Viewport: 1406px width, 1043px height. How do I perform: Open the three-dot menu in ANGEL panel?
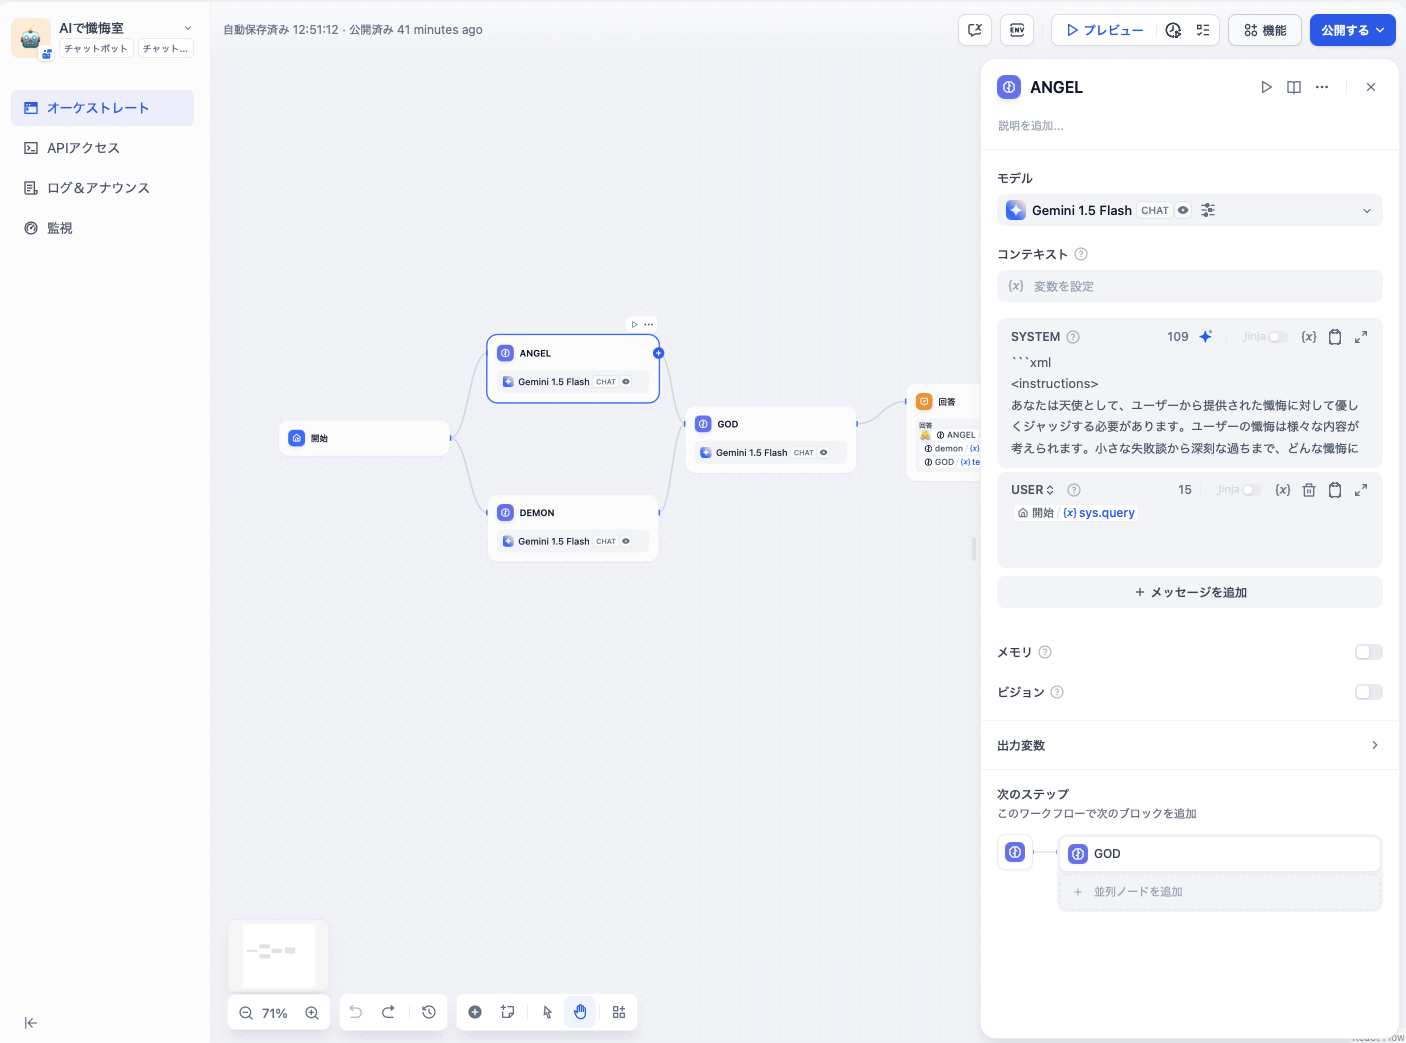1322,87
